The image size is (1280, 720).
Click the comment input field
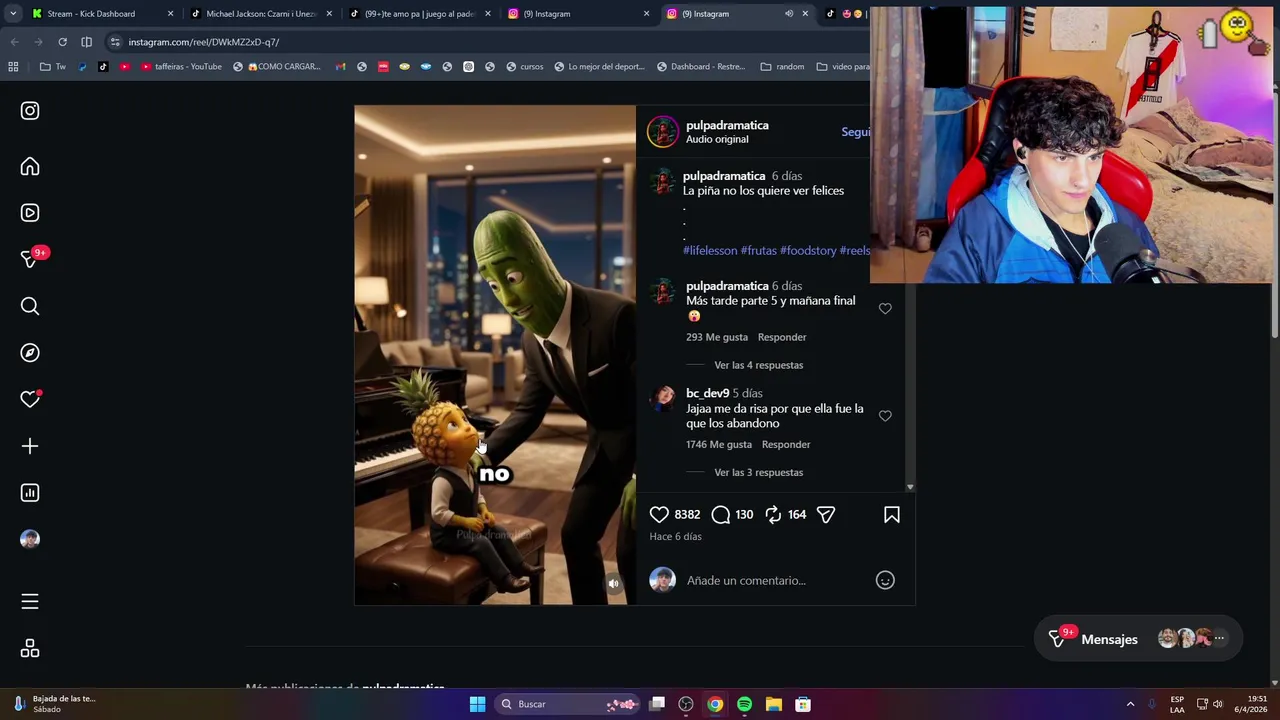point(775,580)
